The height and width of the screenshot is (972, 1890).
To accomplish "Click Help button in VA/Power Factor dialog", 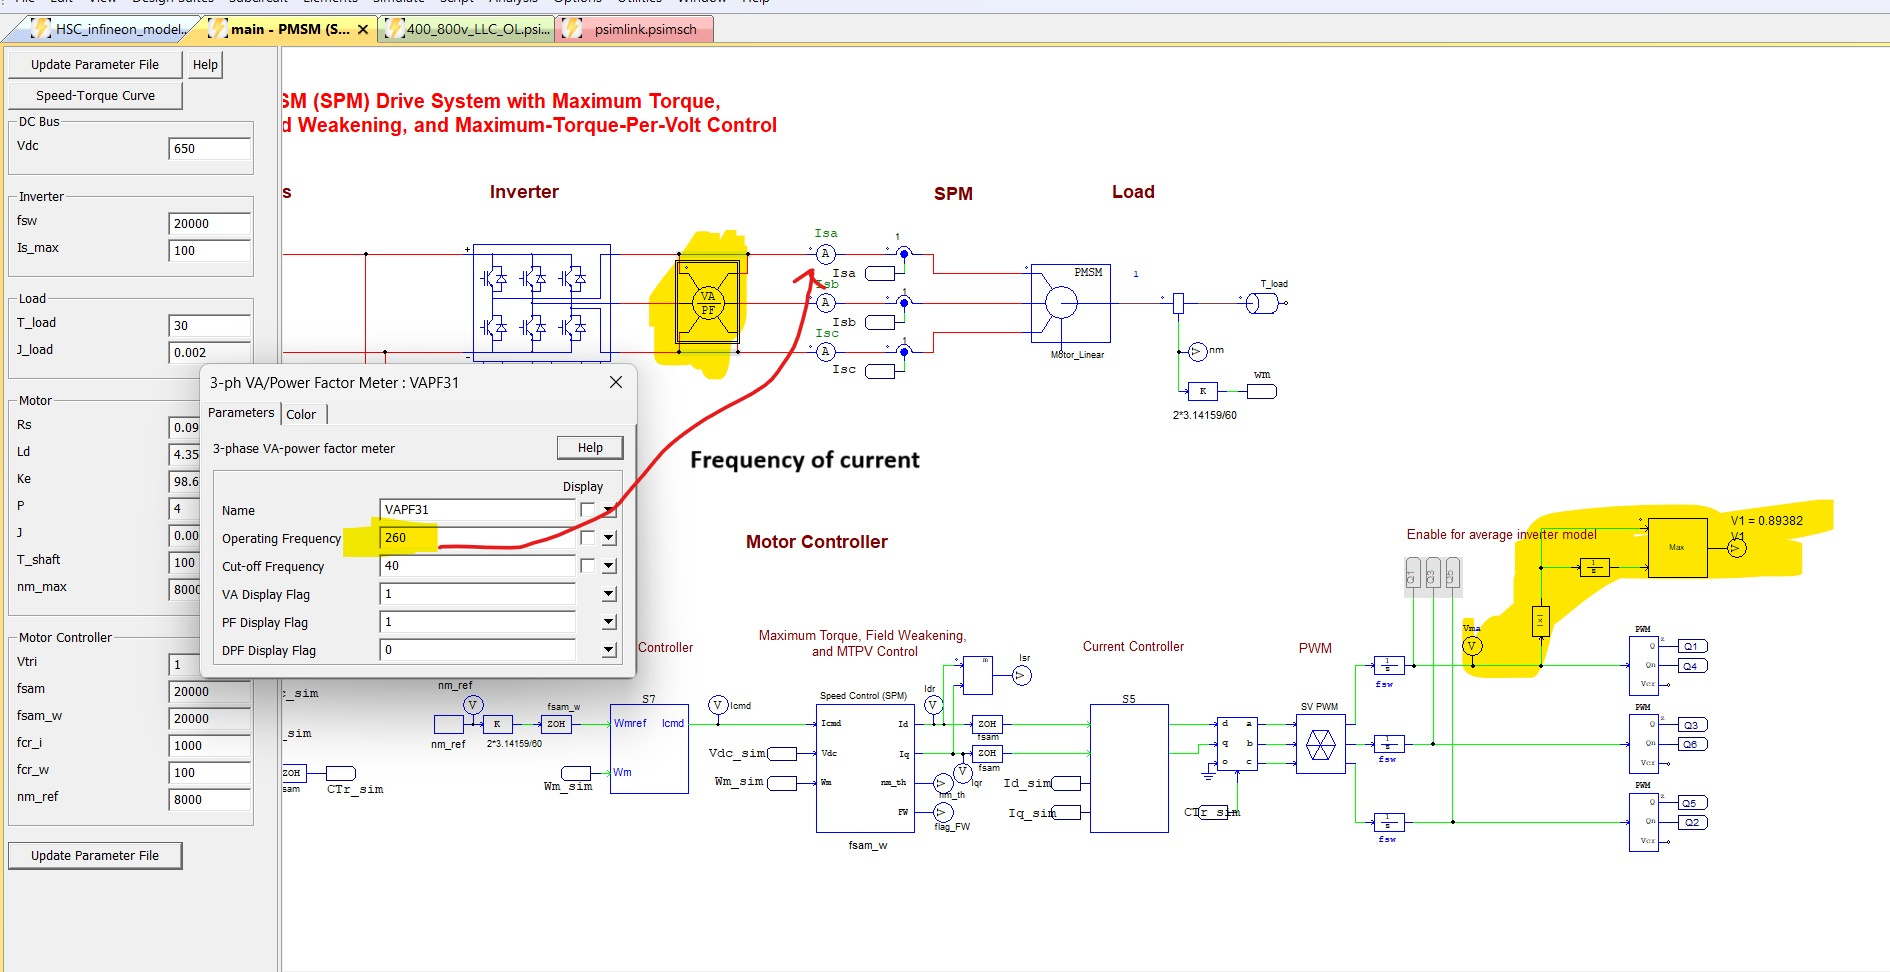I will (x=590, y=448).
